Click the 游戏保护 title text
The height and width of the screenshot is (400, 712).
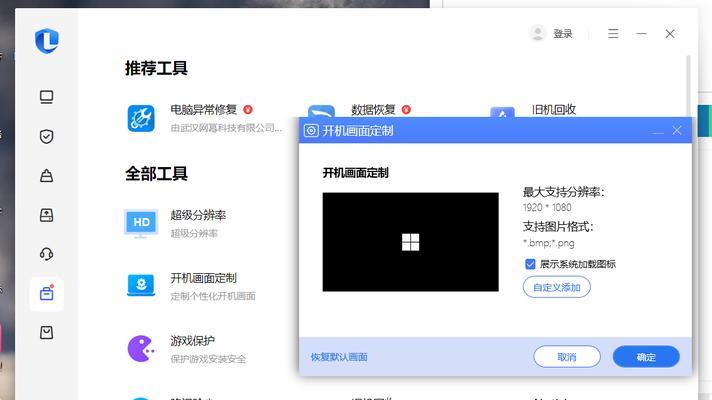click(193, 341)
